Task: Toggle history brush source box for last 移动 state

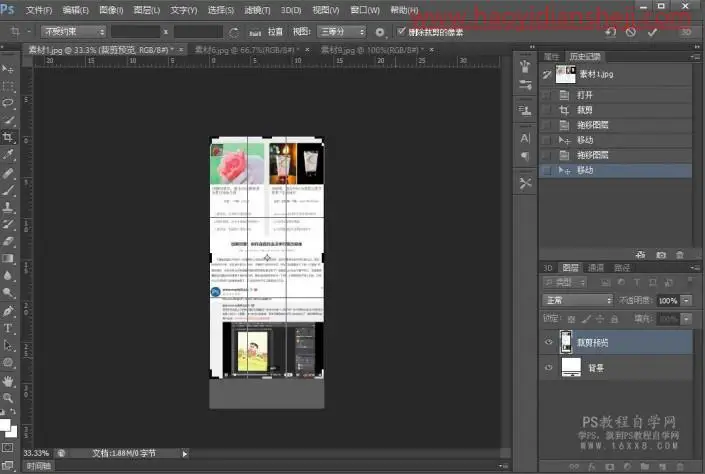Action: click(546, 170)
